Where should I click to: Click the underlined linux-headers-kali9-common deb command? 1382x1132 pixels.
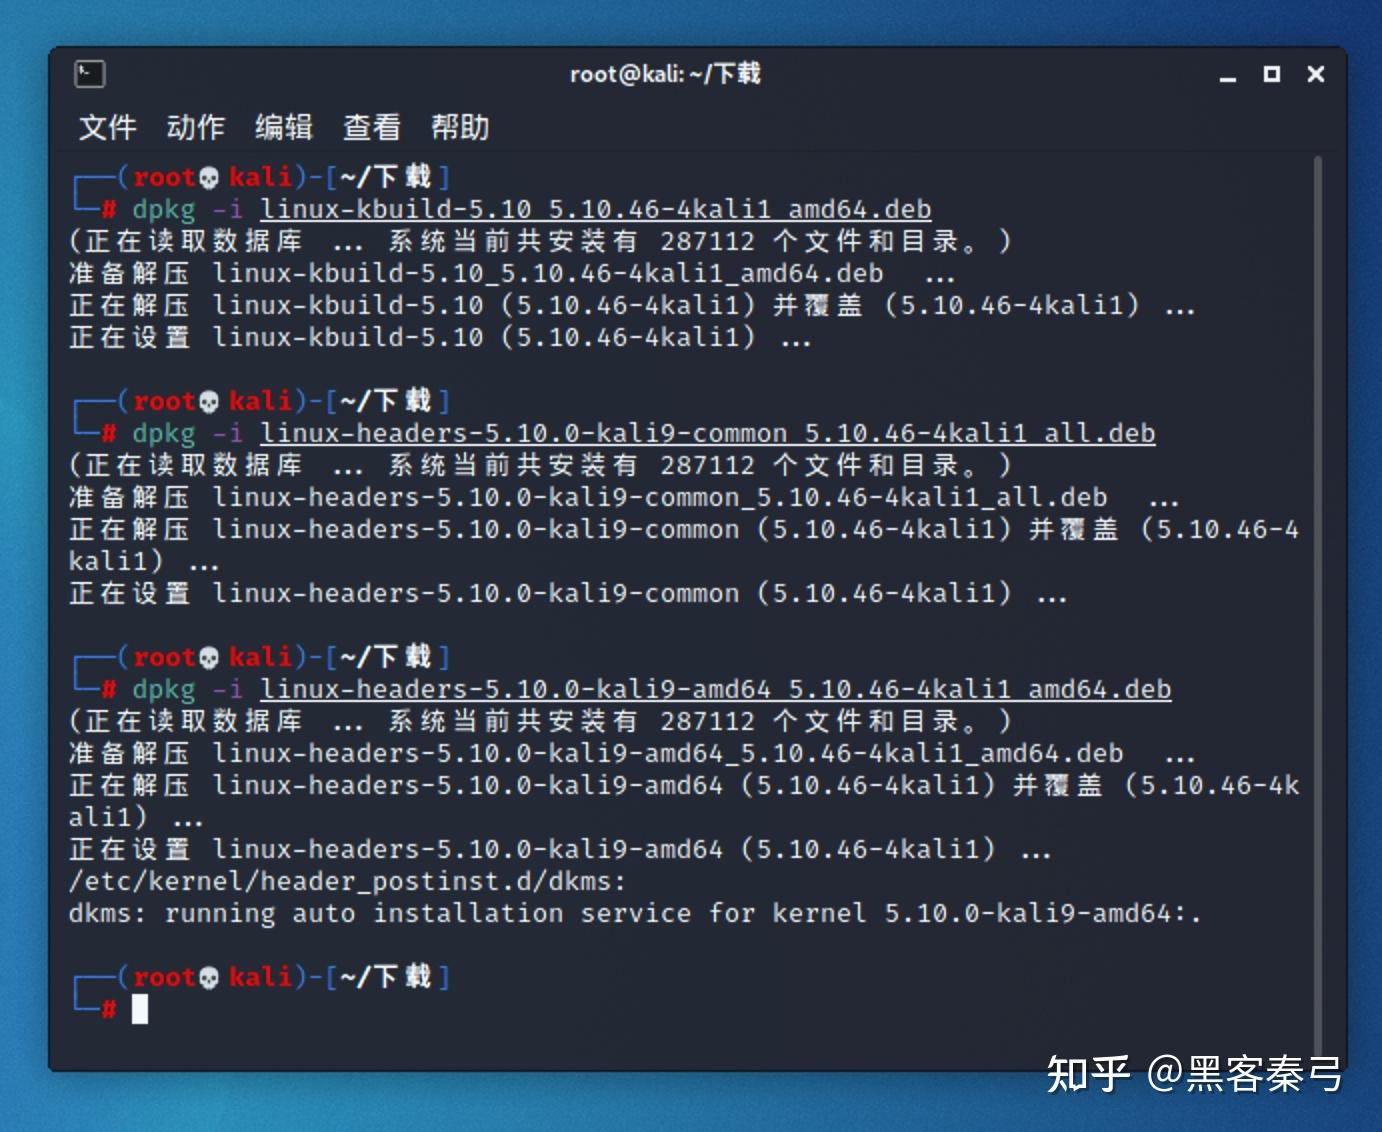click(706, 433)
